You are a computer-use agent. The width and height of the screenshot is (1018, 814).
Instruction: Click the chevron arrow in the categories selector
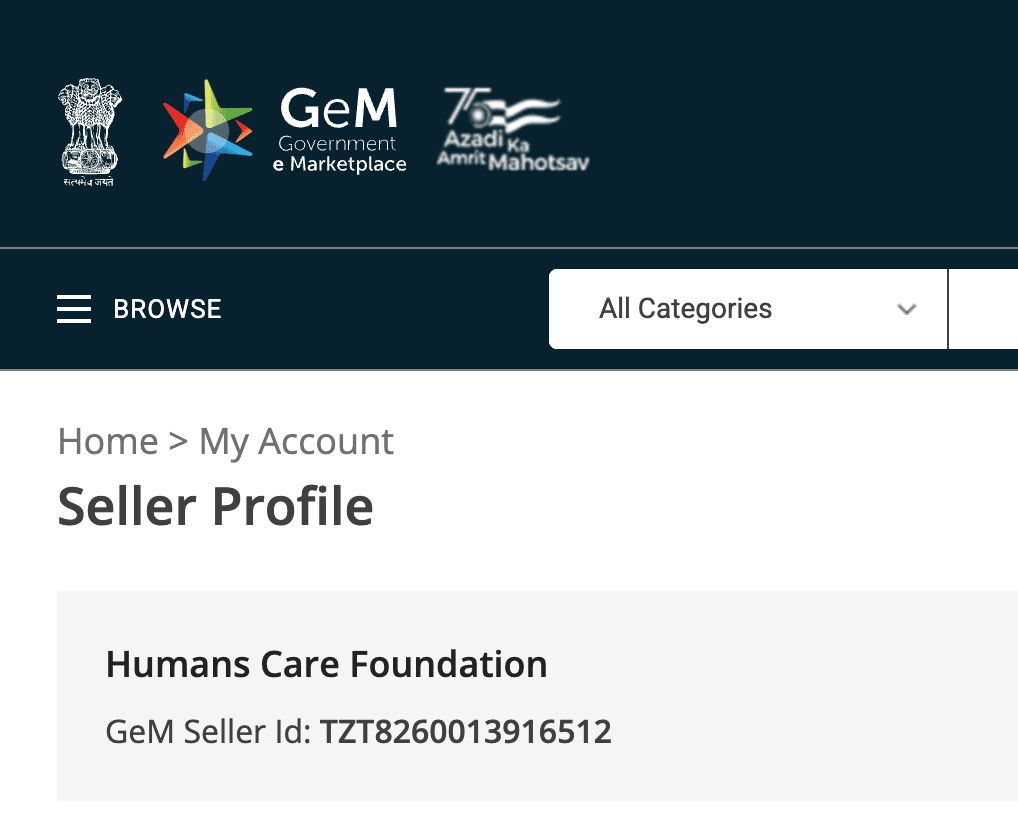pos(907,309)
